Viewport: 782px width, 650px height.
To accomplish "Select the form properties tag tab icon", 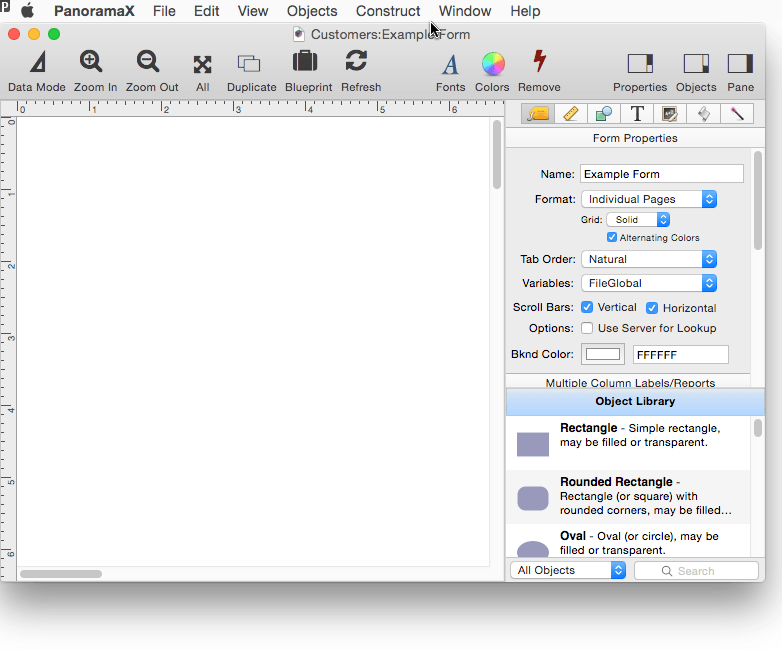I will click(x=538, y=114).
